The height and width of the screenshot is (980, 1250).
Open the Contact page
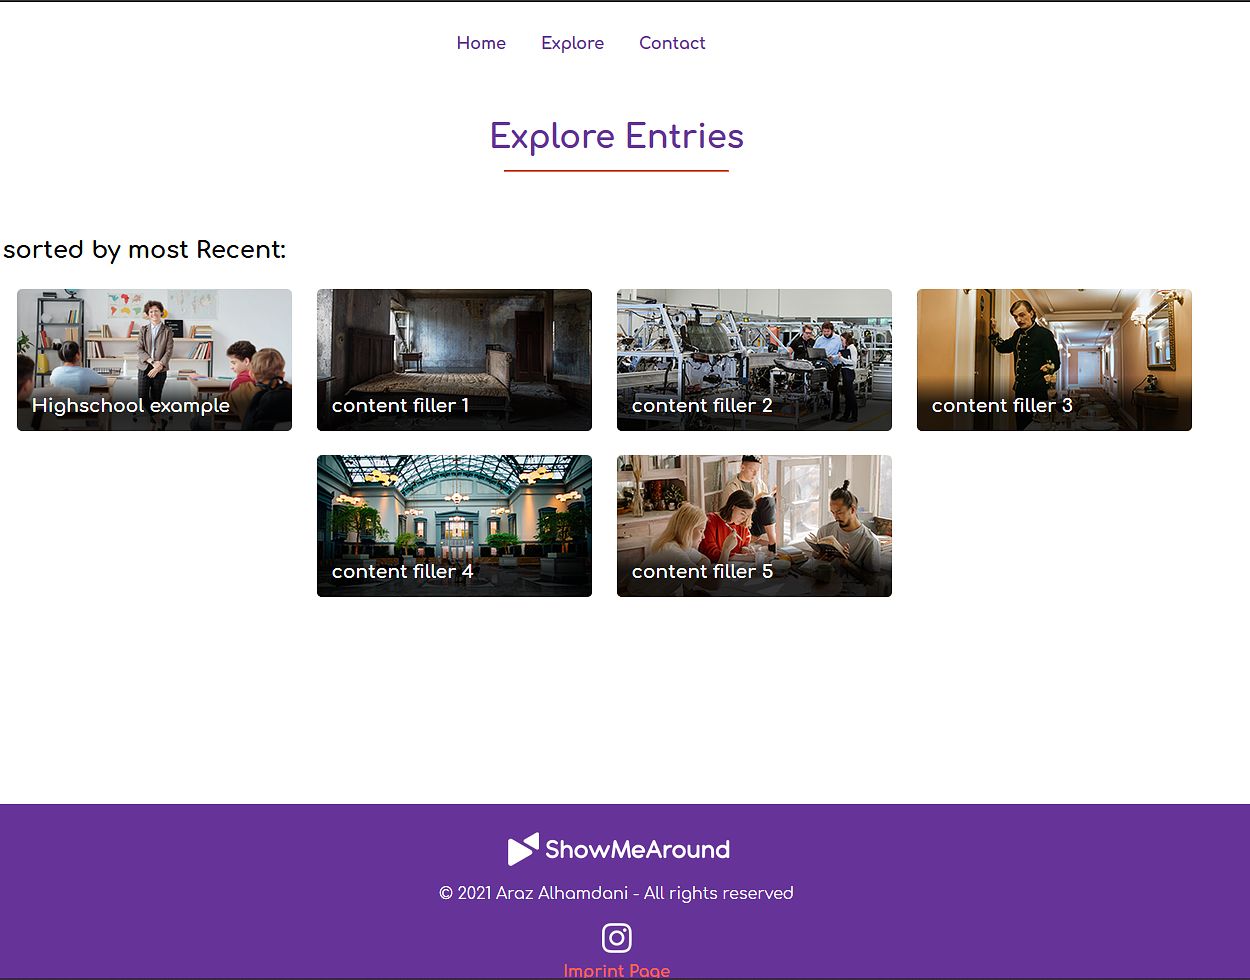(x=672, y=43)
